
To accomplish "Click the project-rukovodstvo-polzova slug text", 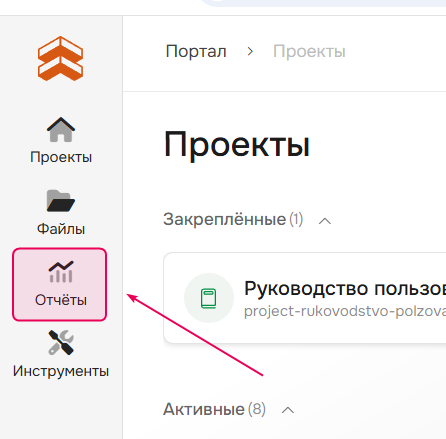I will 345,311.
